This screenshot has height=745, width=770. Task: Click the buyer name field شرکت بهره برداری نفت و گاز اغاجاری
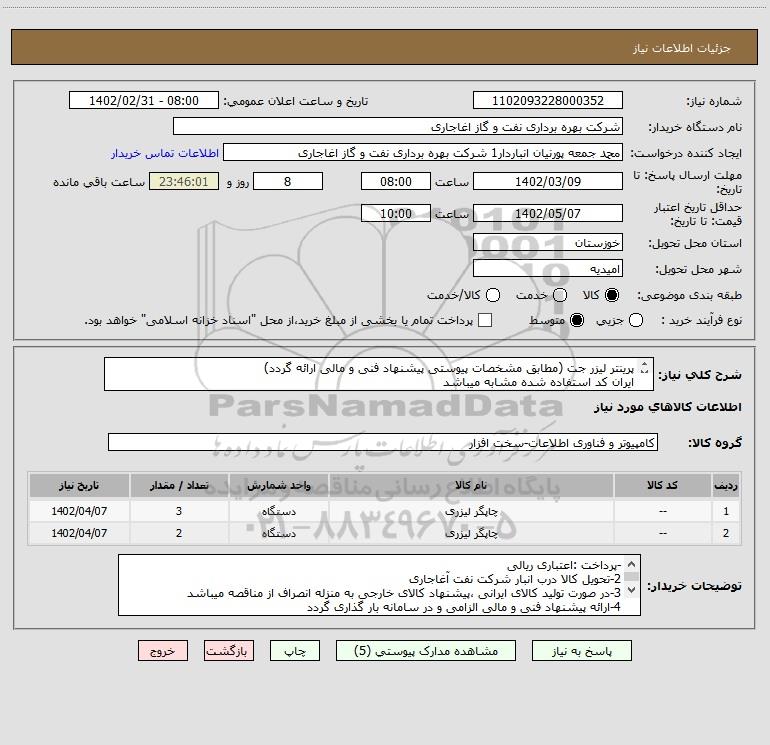coord(398,126)
